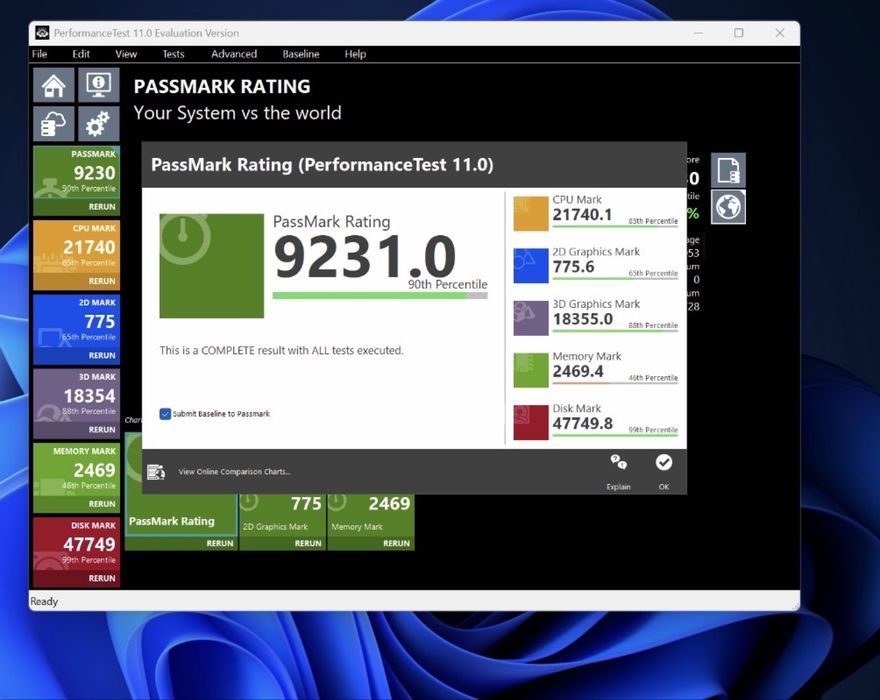
Task: Close the PerformanceTest window
Action: (780, 33)
